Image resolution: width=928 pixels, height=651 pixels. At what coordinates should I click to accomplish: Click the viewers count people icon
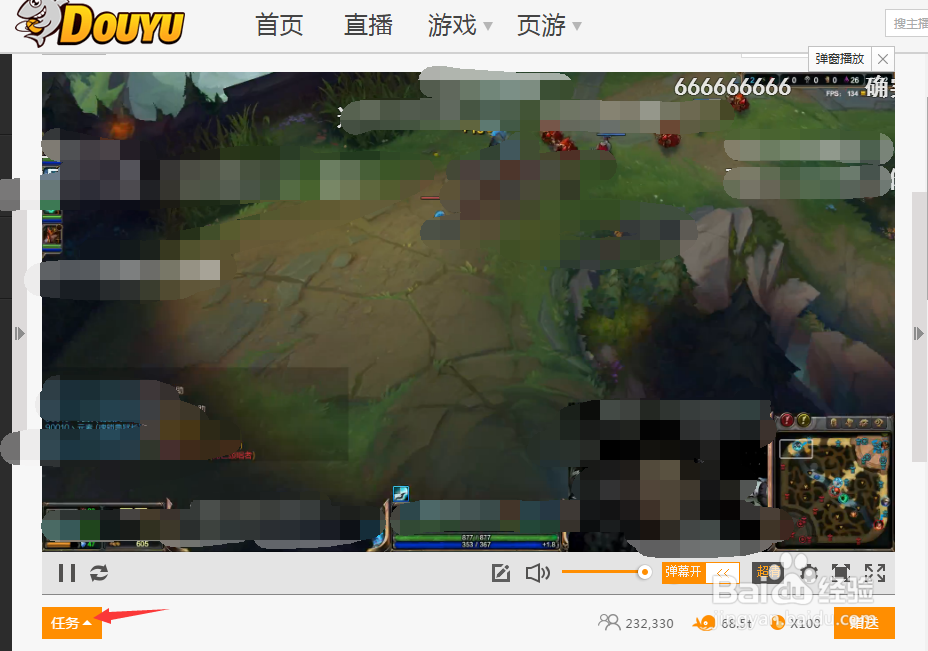pos(609,622)
